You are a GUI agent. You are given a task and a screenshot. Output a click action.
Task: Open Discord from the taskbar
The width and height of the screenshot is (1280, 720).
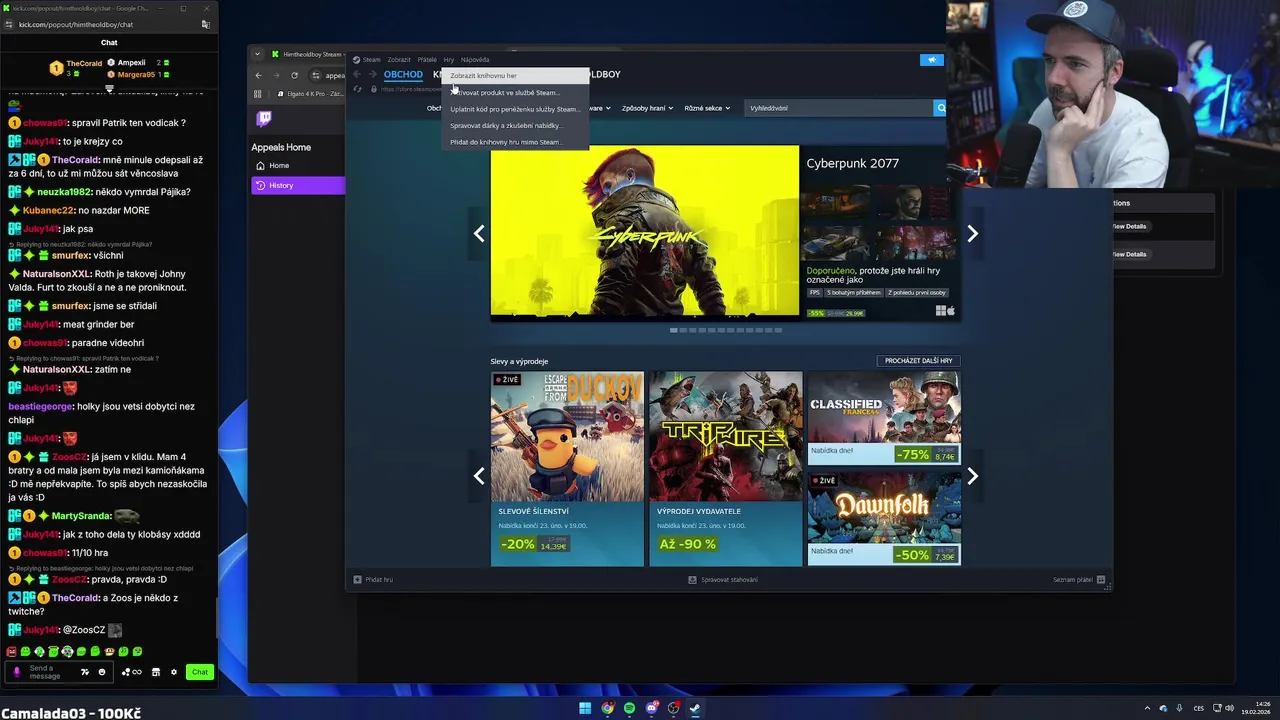652,708
